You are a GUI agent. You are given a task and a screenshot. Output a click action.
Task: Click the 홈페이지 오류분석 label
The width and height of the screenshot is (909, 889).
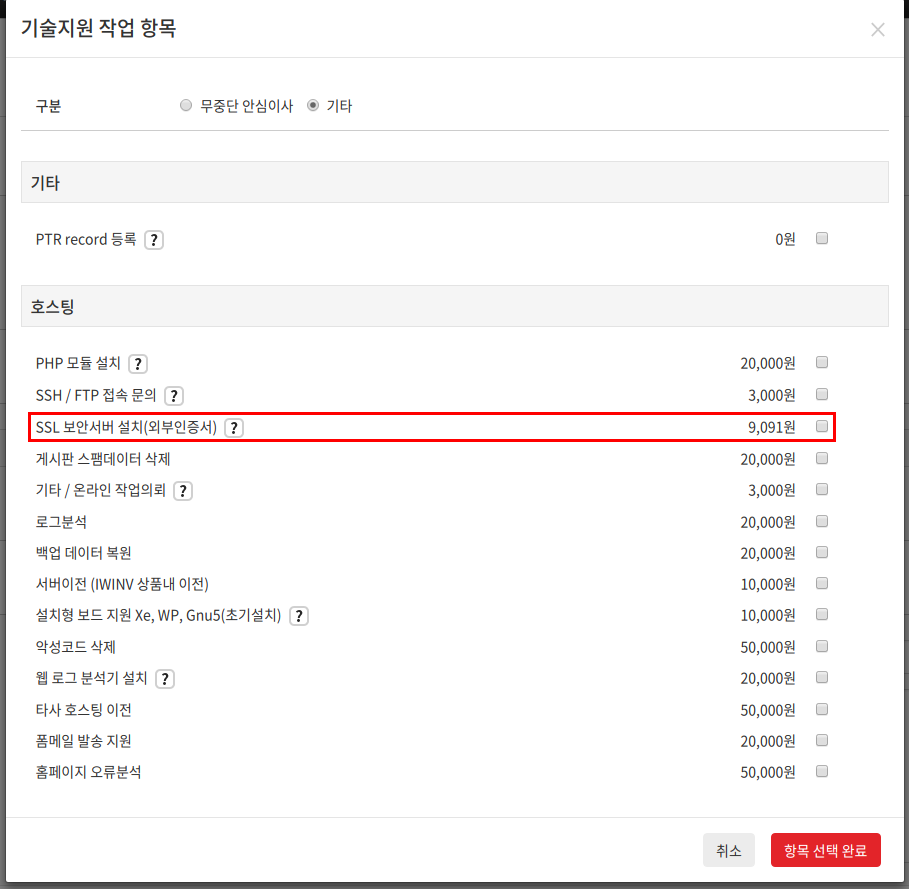[88, 772]
